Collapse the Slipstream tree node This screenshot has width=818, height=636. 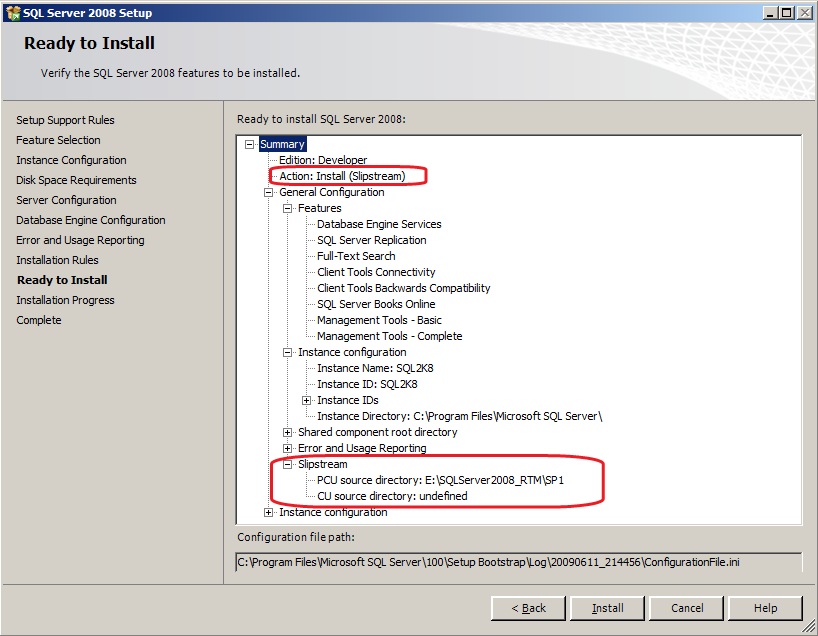[x=288, y=464]
